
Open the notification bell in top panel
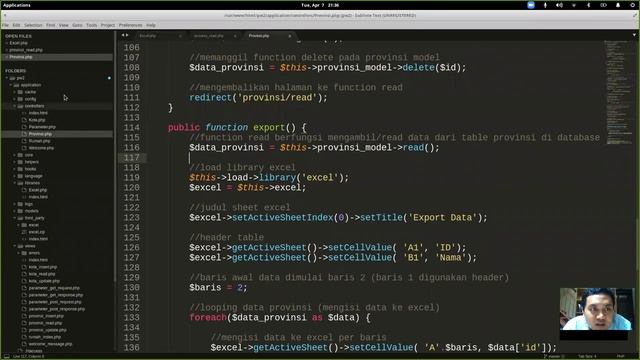point(618,5)
